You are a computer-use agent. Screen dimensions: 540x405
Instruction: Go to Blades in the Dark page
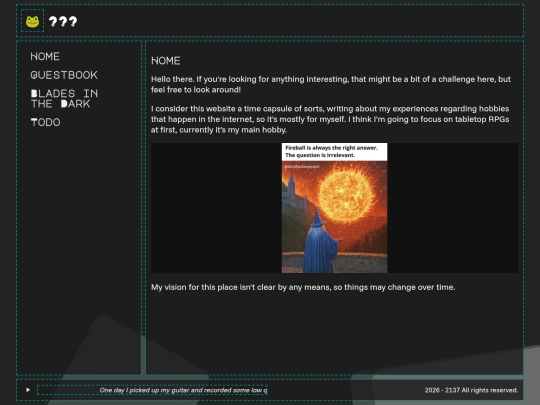(64, 98)
